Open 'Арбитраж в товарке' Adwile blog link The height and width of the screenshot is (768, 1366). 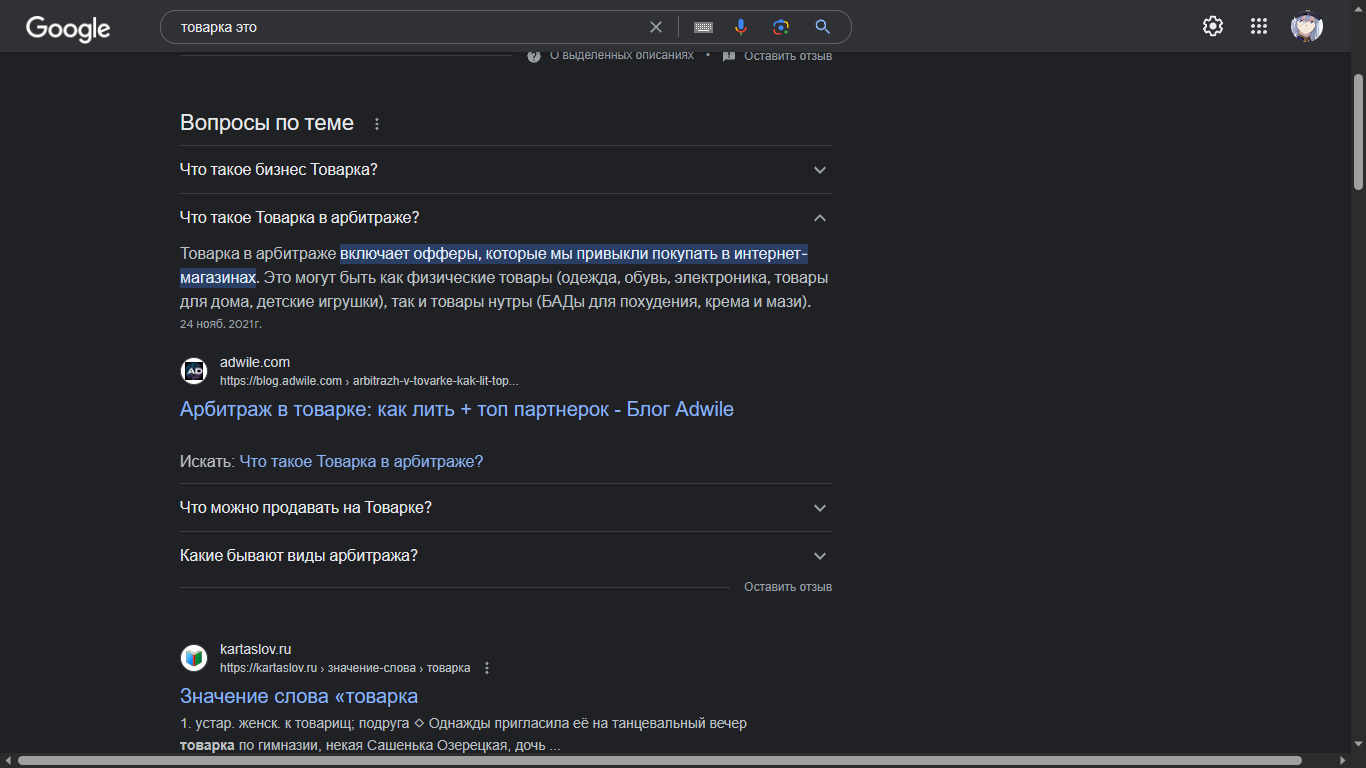coord(456,409)
